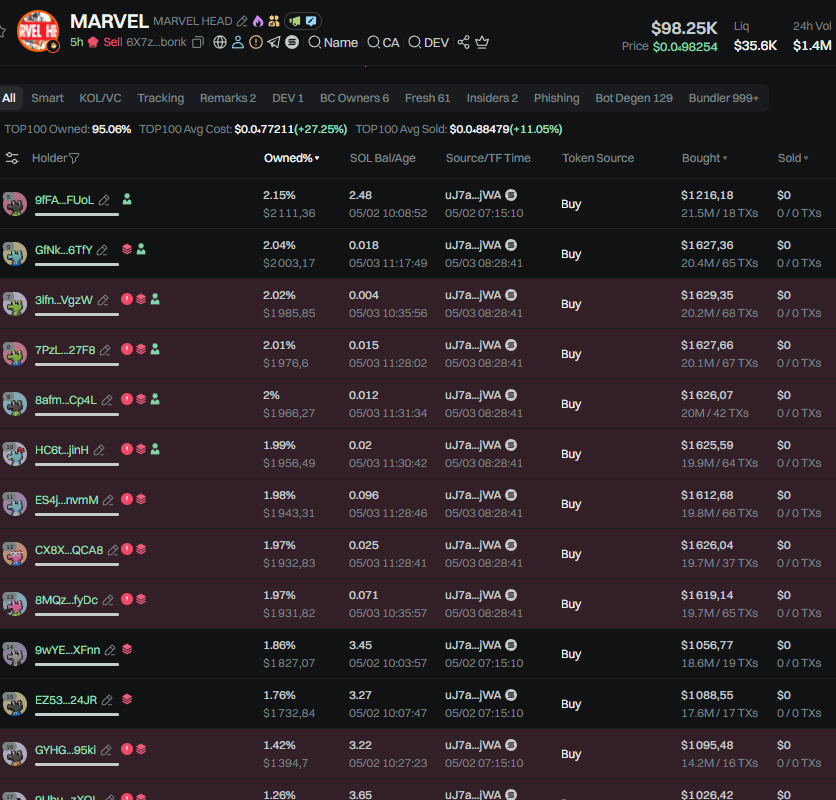Click green person icon on 9fFA...FUoL row
This screenshot has height=800, width=836.
click(x=127, y=199)
